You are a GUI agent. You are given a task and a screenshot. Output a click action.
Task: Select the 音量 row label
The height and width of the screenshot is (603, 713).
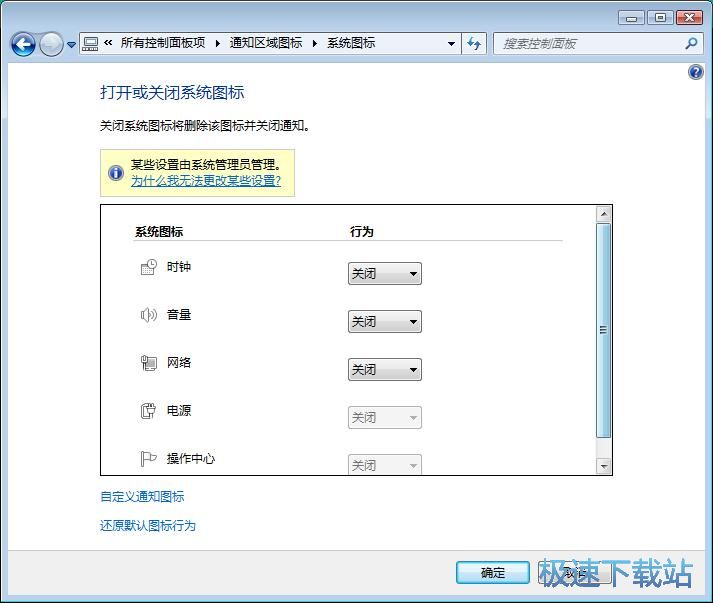tap(179, 315)
